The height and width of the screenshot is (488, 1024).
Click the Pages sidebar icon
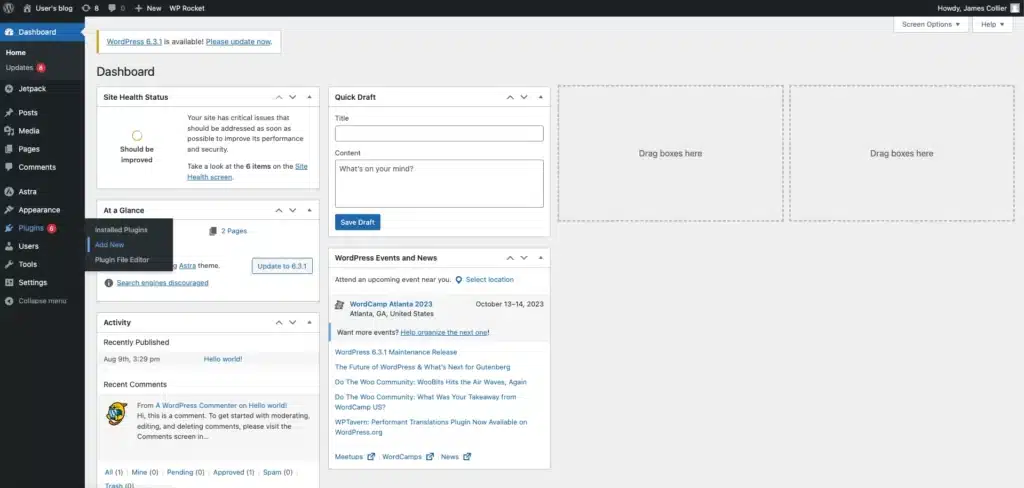(x=8, y=149)
